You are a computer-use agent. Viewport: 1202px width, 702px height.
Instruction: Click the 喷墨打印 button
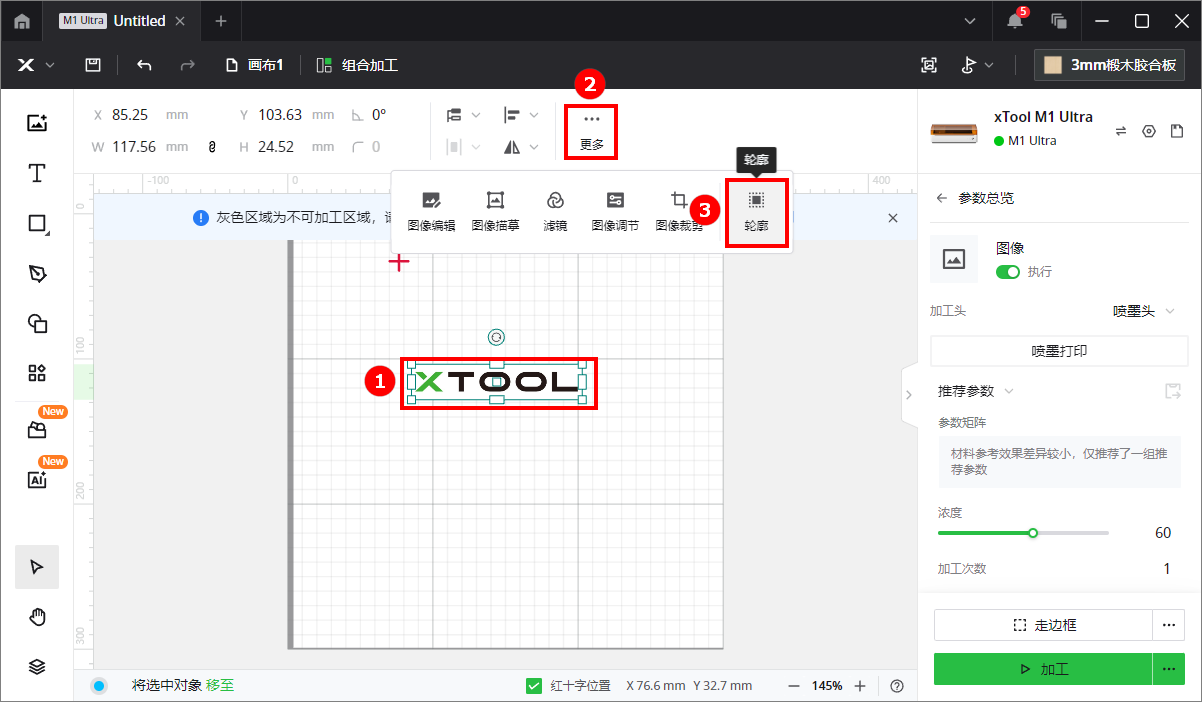tap(1059, 351)
